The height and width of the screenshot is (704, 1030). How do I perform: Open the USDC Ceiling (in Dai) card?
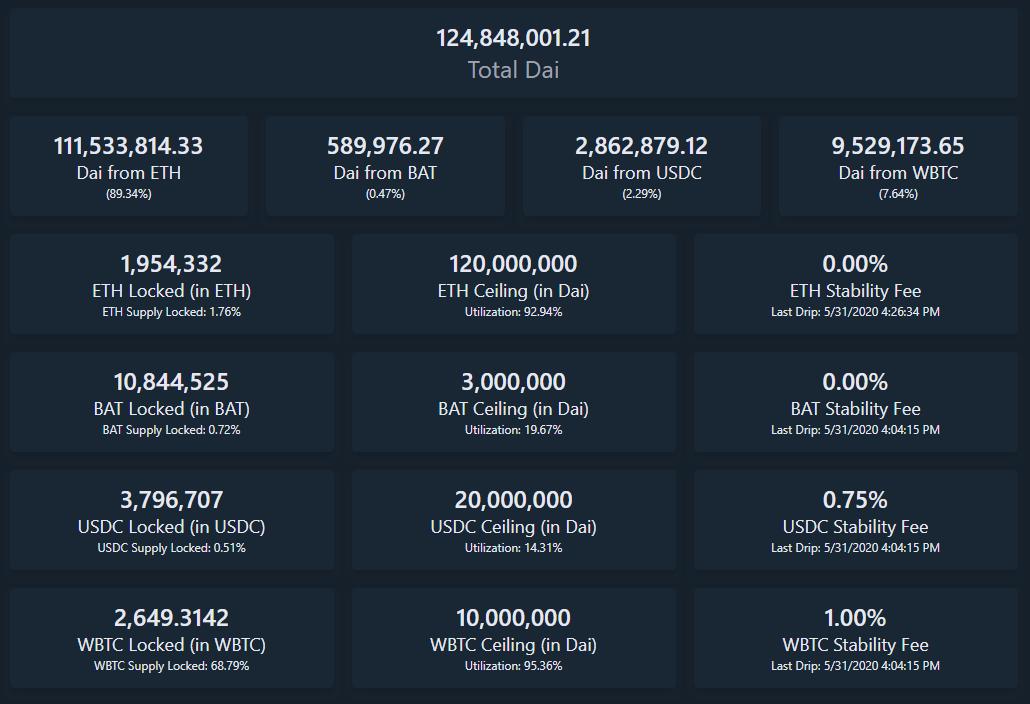(513, 520)
